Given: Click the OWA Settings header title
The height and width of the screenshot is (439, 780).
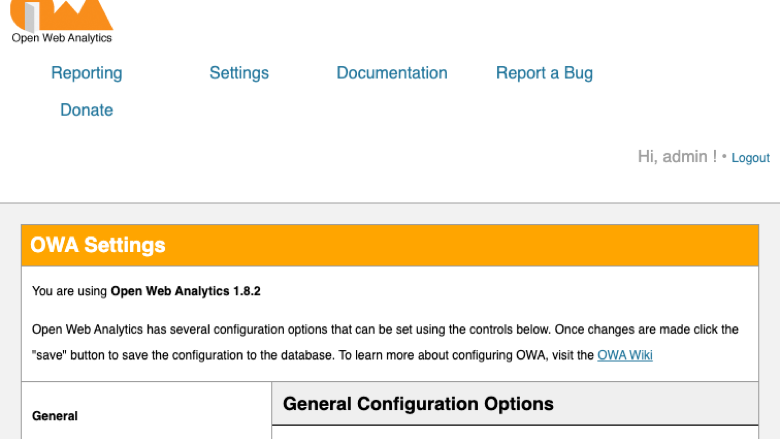Looking at the screenshot, I should point(98,245).
